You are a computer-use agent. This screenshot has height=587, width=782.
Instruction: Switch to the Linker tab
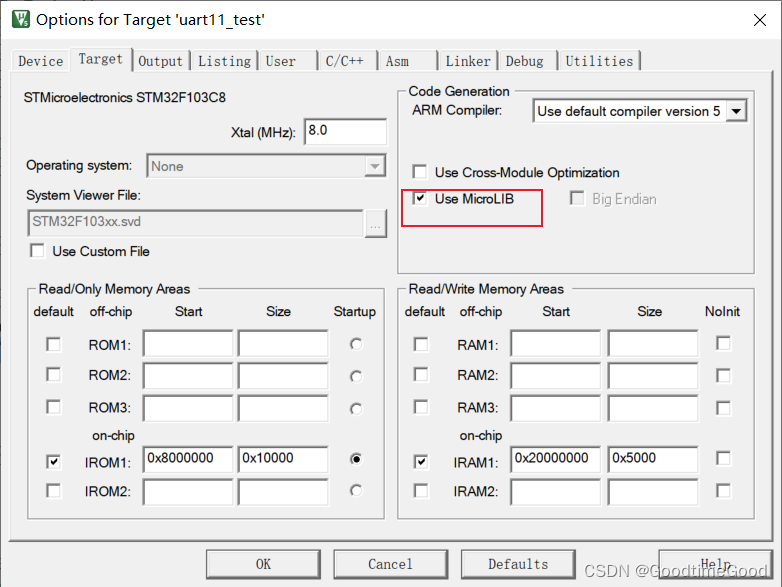pos(468,61)
